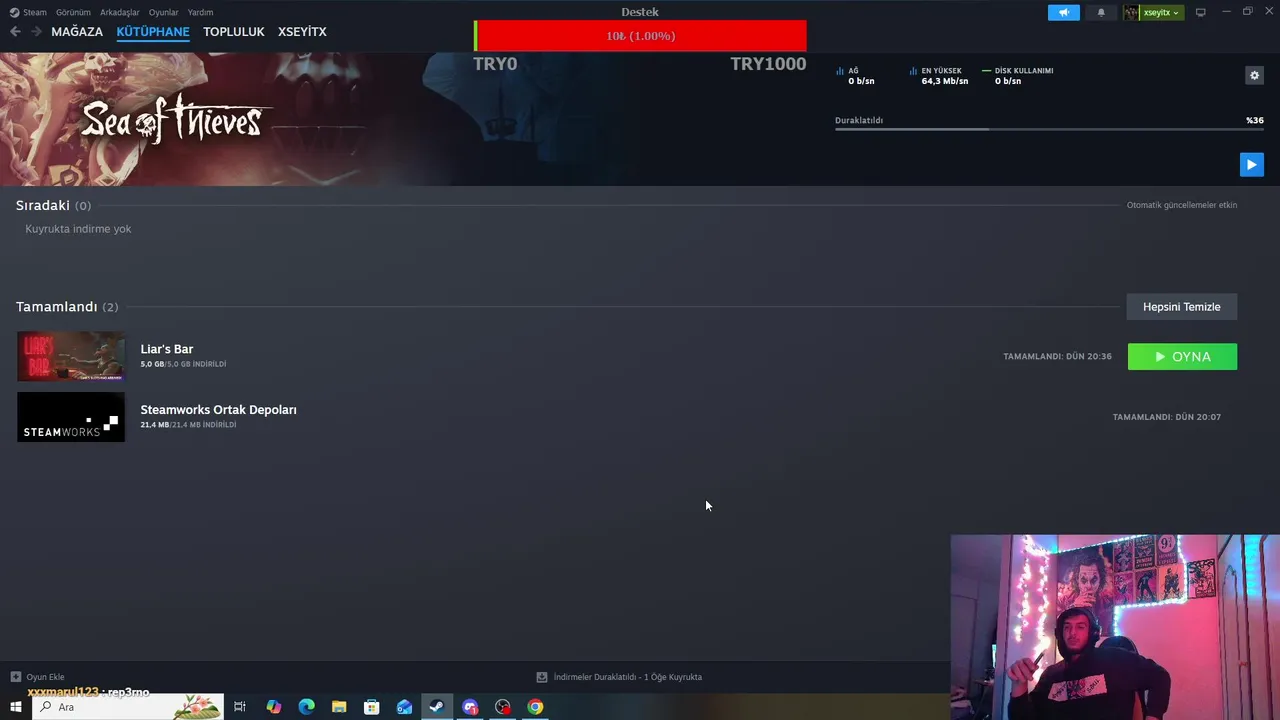Click the red Destek donation bar
The width and height of the screenshot is (1280, 720).
tap(640, 36)
